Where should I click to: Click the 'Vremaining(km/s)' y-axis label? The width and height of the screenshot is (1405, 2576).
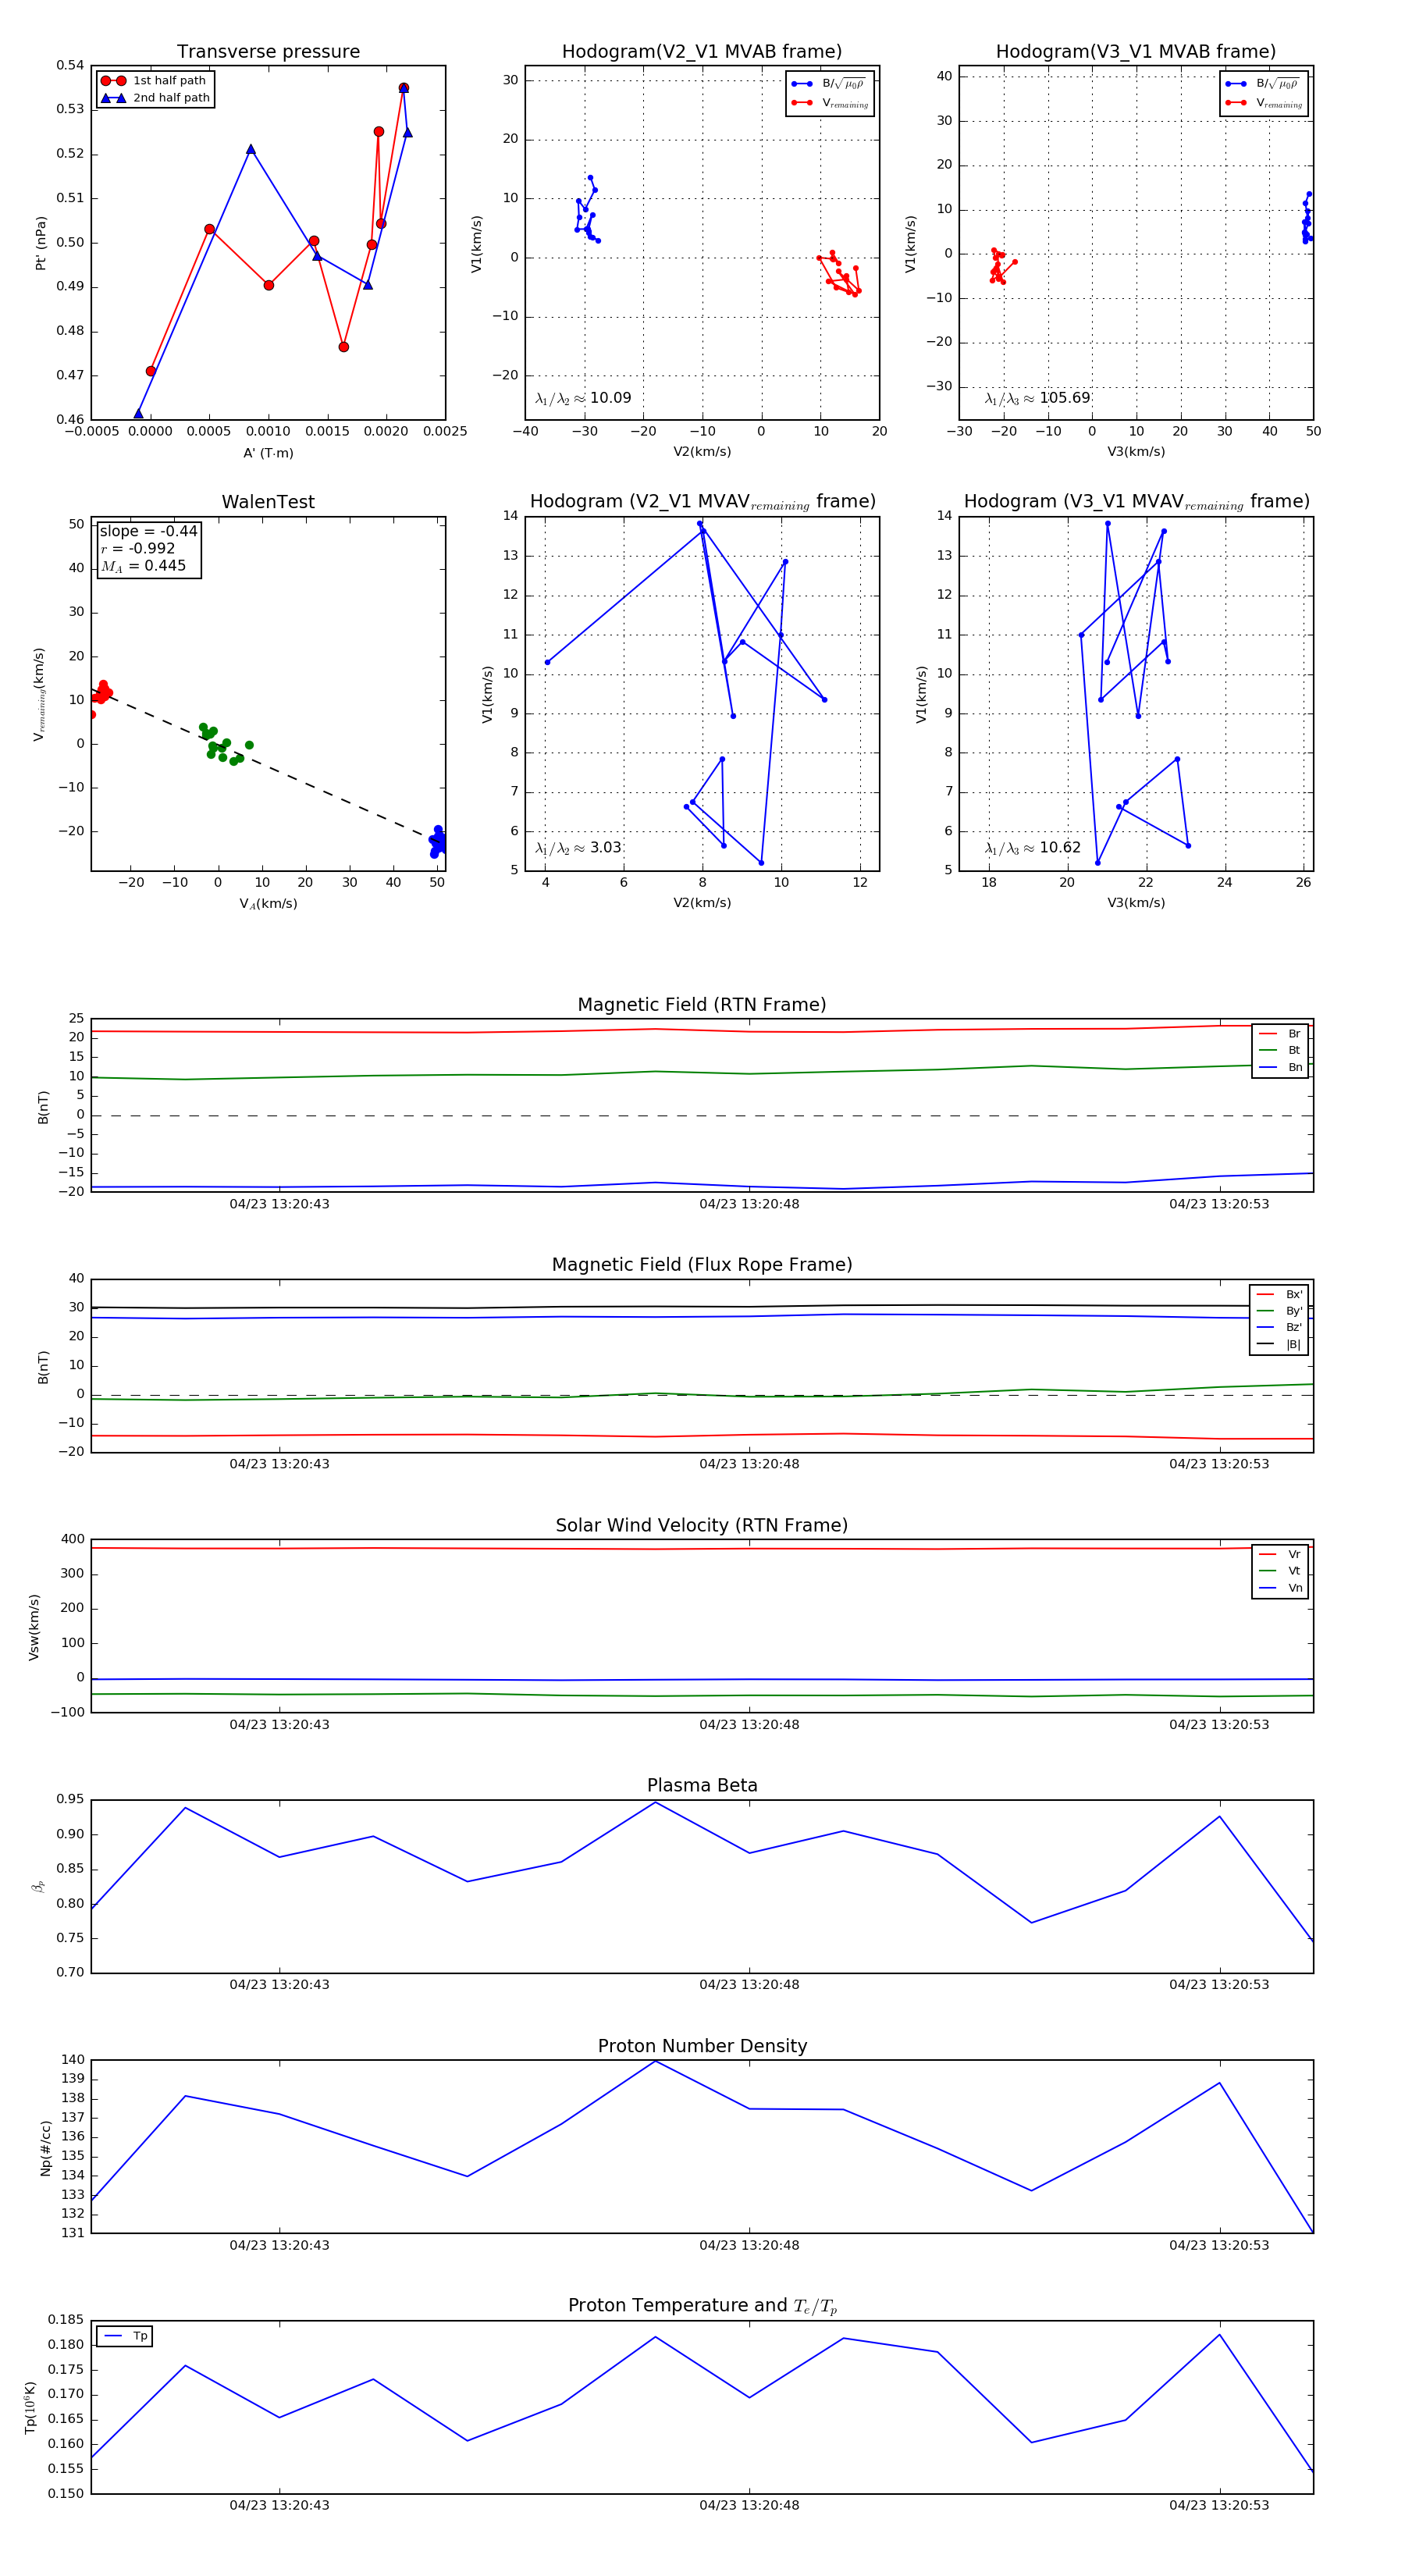click(x=39, y=694)
